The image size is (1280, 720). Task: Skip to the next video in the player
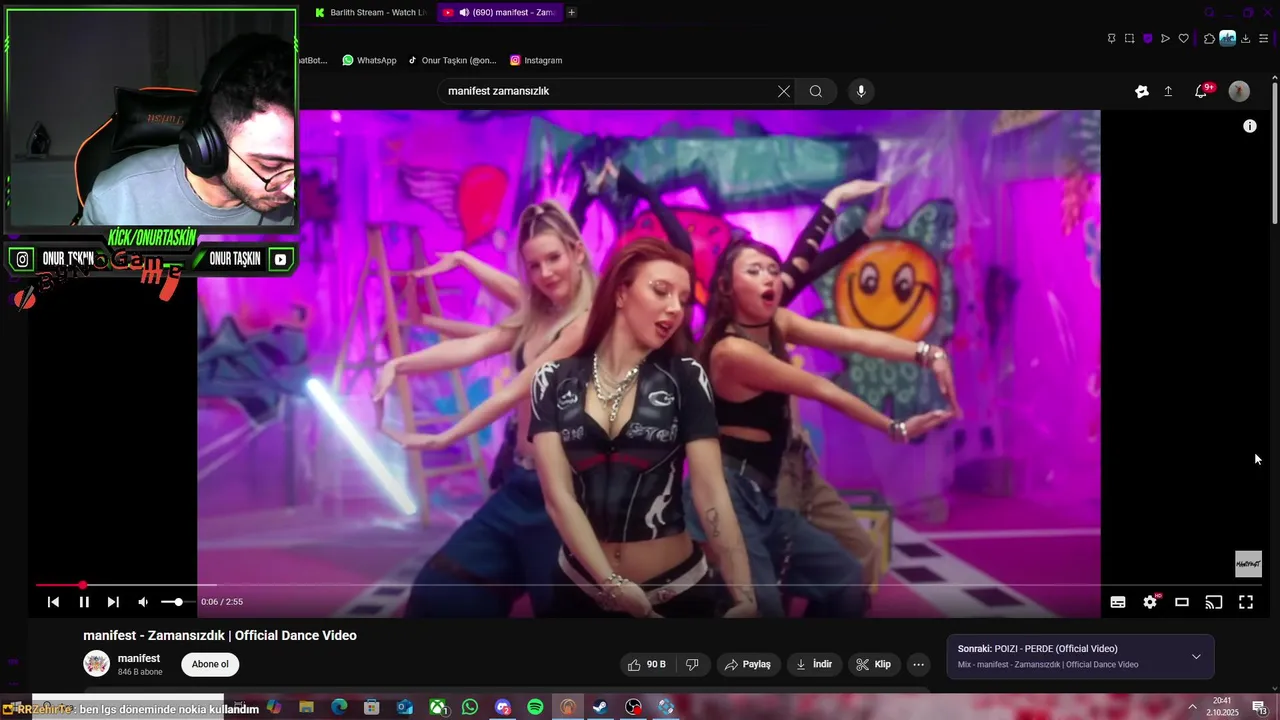pos(113,602)
